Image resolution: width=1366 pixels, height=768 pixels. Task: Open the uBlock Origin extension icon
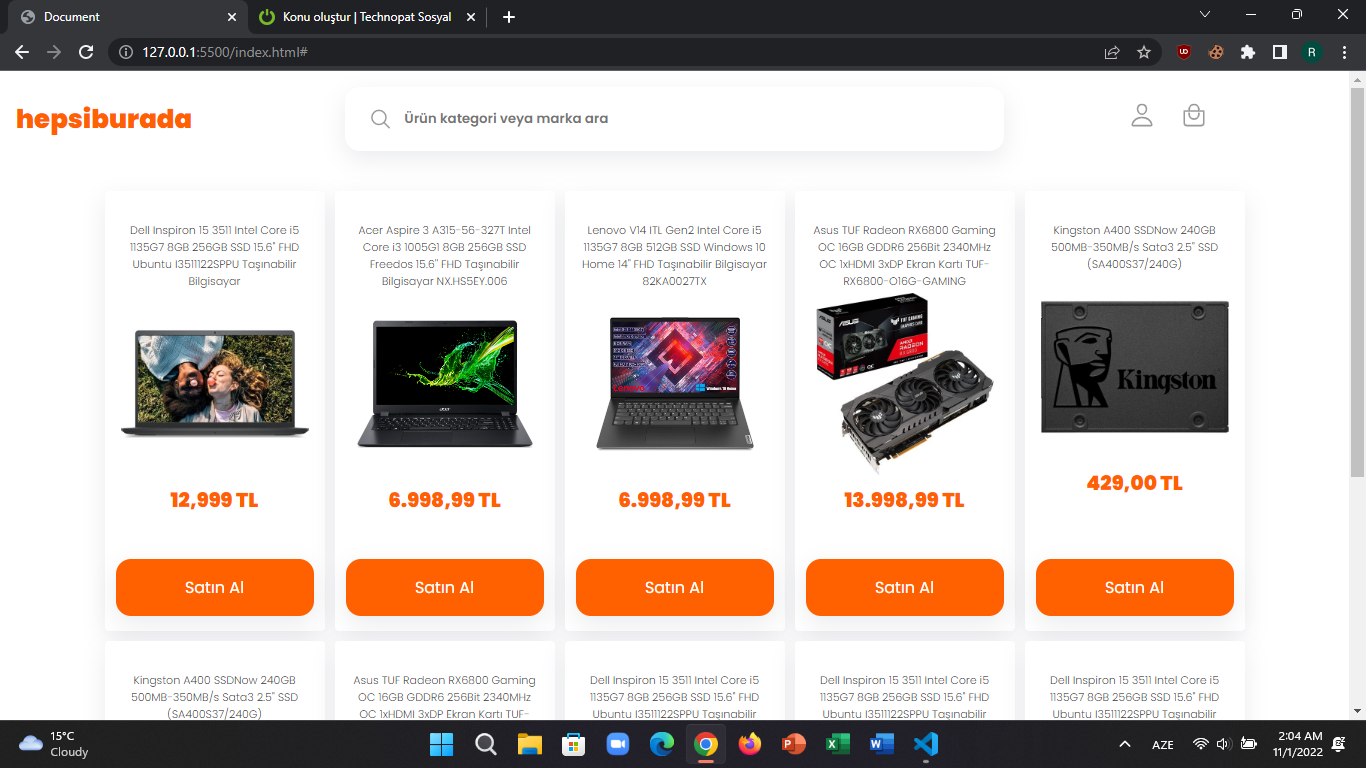[1184, 52]
